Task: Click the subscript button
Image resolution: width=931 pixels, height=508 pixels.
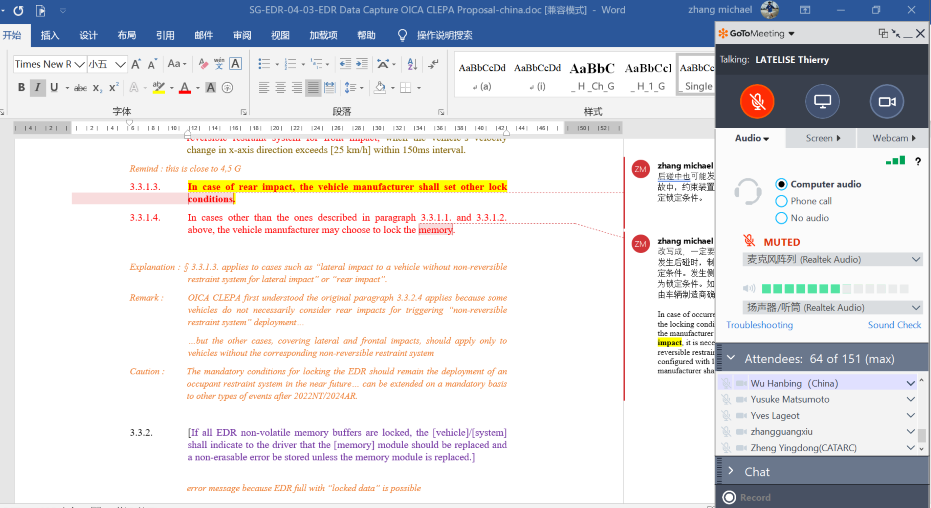Action: [97, 88]
